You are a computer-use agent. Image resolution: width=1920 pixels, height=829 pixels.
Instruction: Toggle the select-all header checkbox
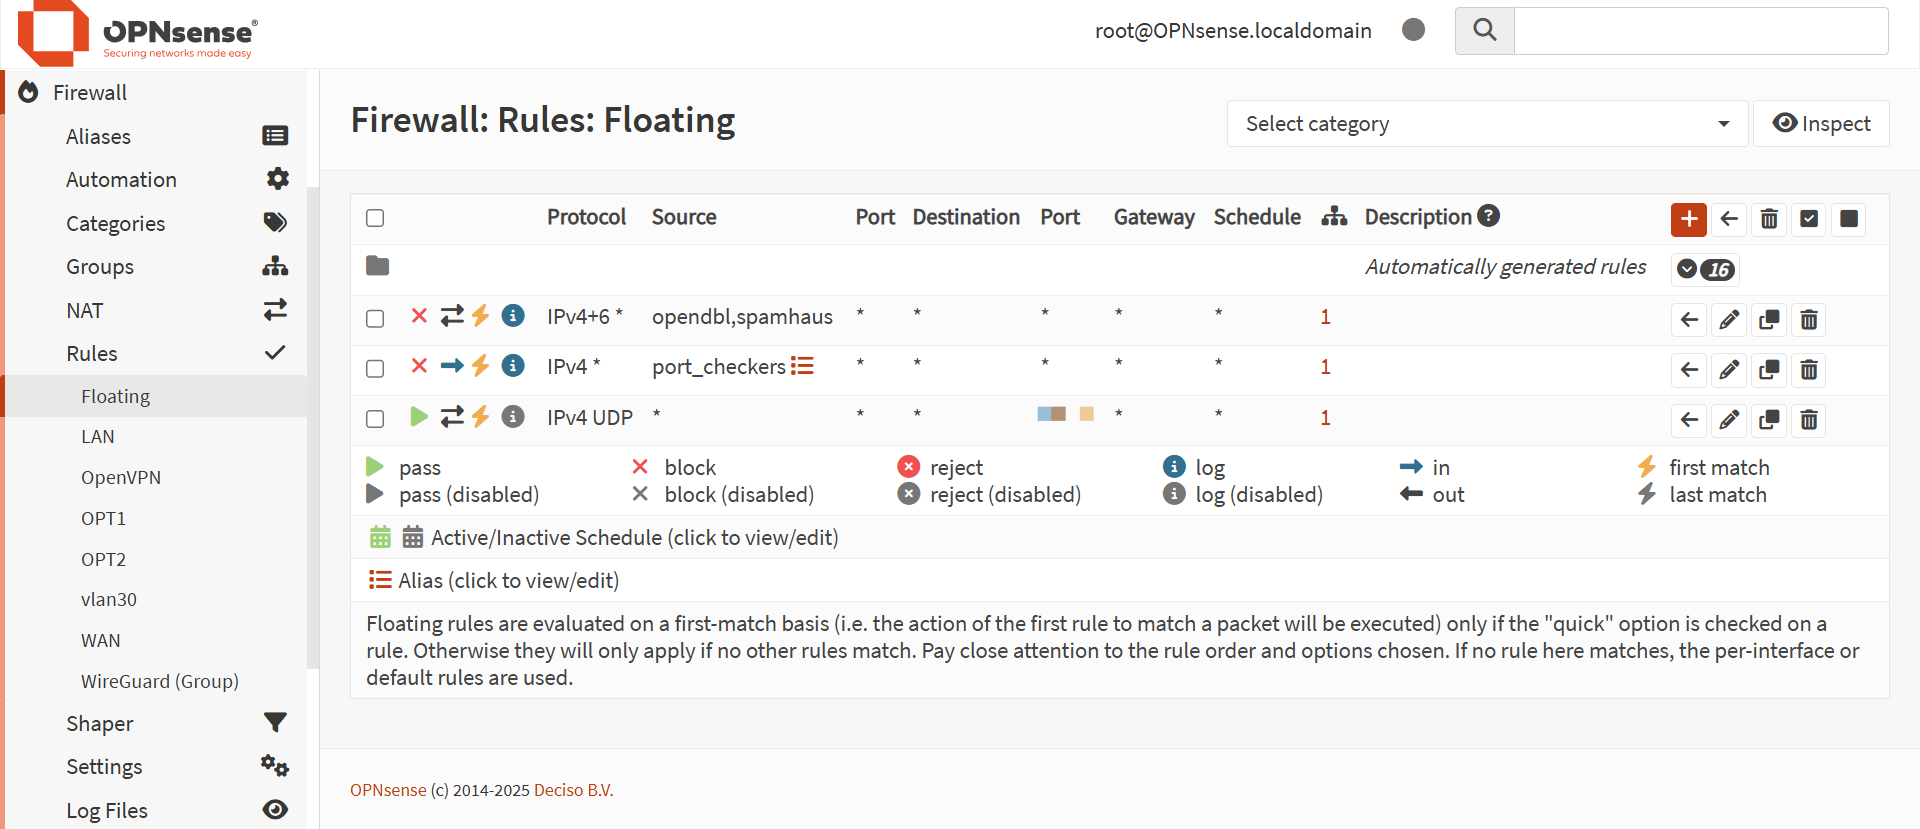click(375, 218)
